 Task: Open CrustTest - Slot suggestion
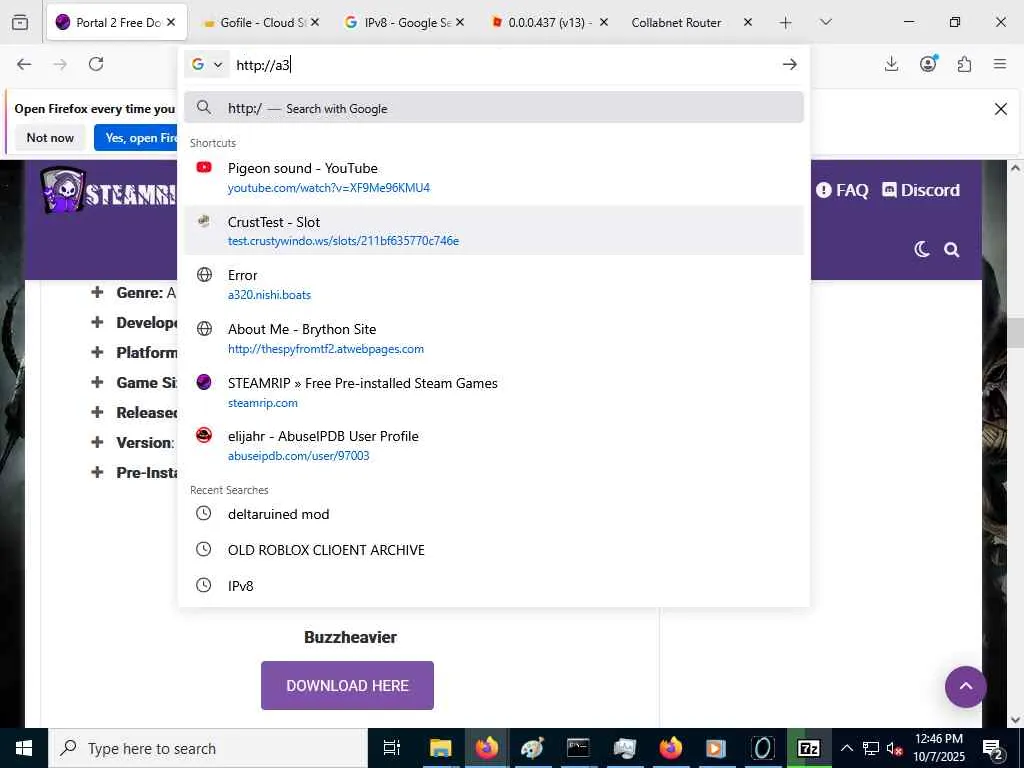pos(494,231)
